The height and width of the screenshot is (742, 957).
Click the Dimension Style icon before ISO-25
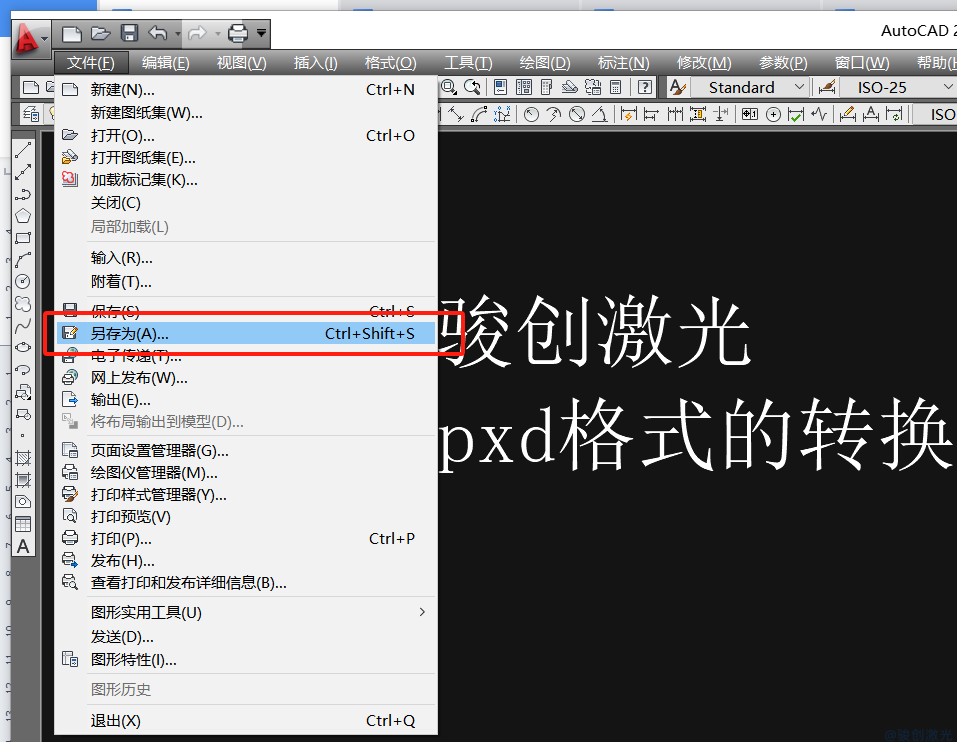826,87
